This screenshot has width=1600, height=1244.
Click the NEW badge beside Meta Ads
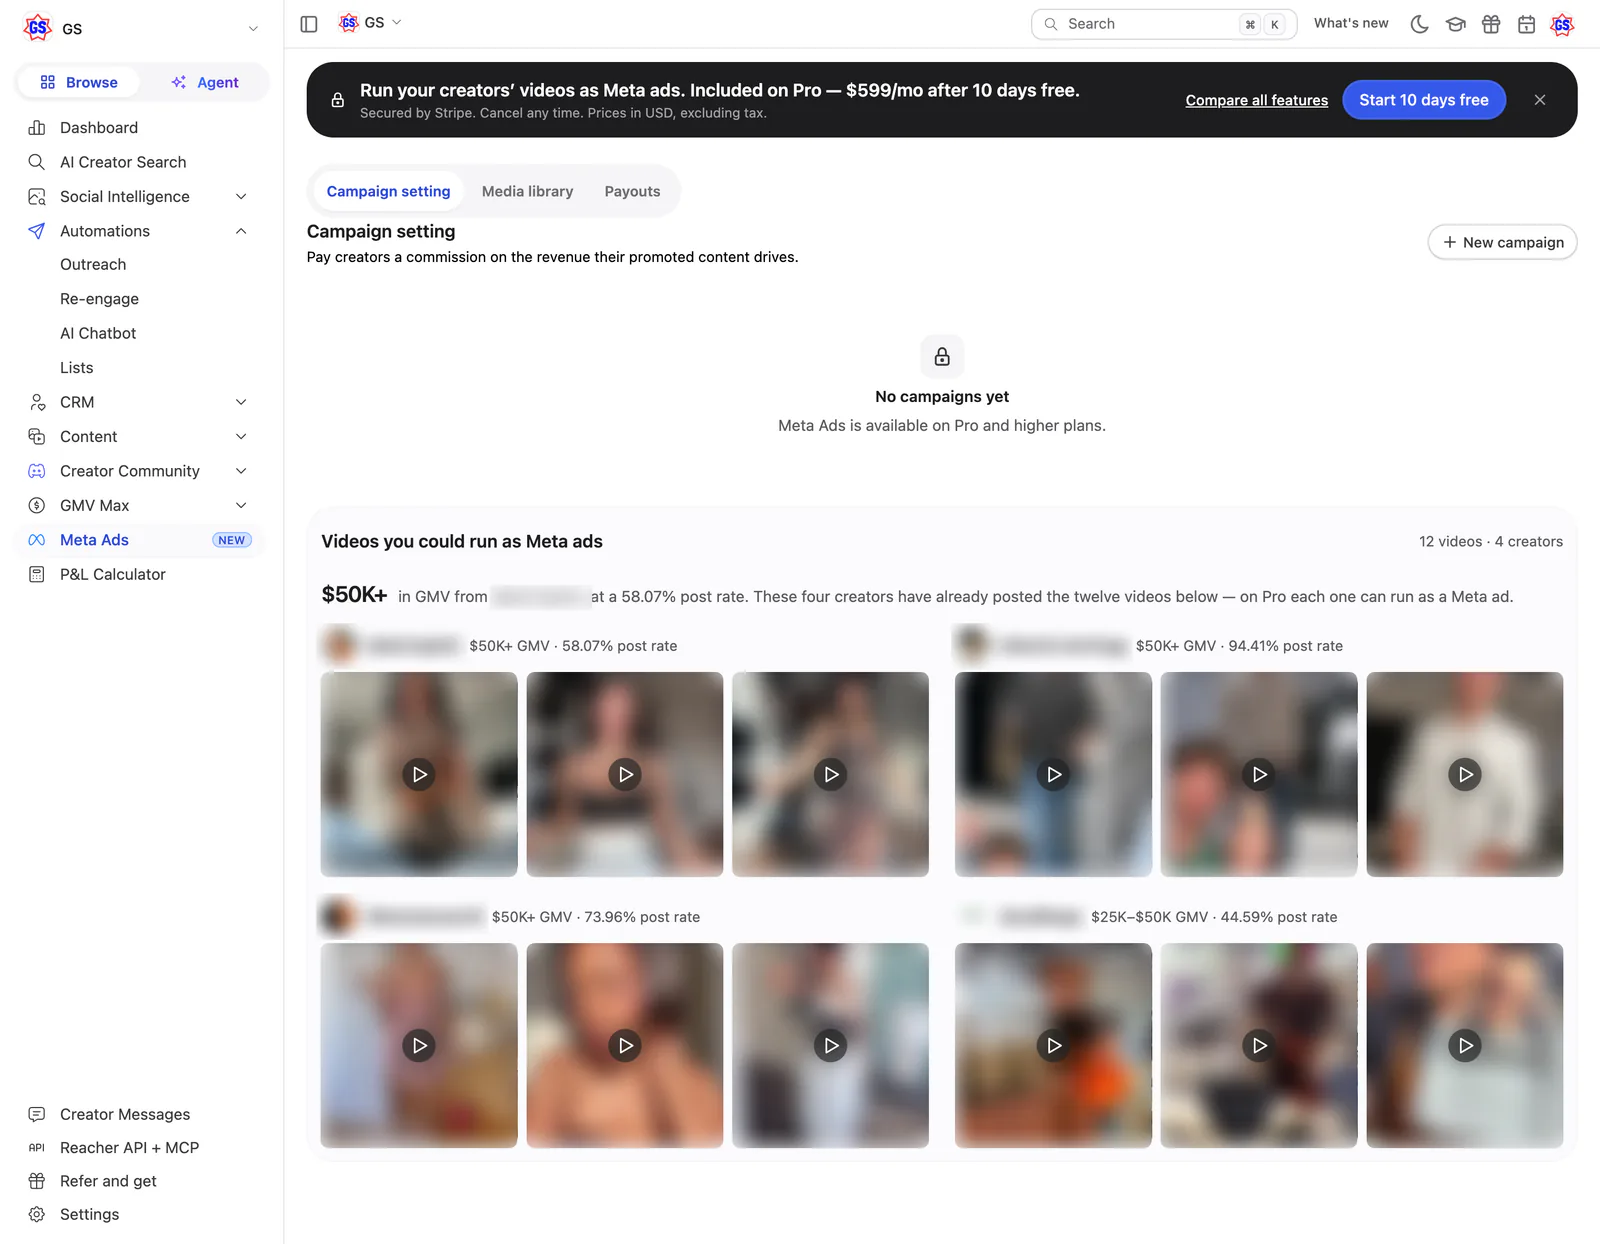232,540
